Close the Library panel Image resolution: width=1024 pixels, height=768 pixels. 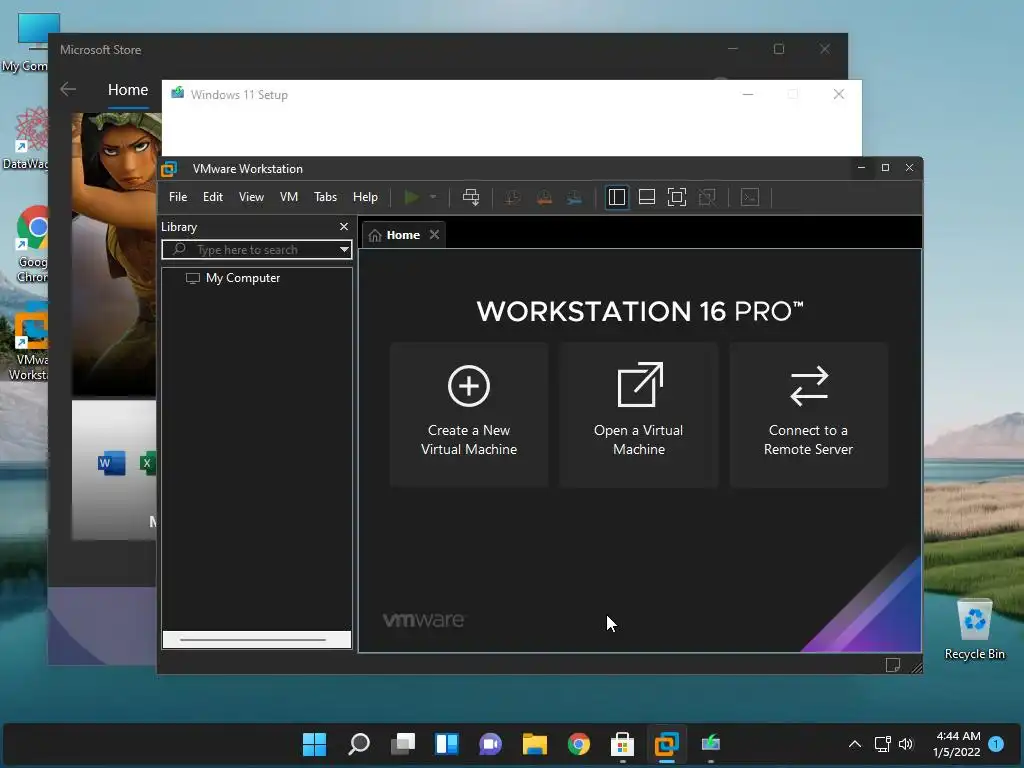pyautogui.click(x=344, y=227)
